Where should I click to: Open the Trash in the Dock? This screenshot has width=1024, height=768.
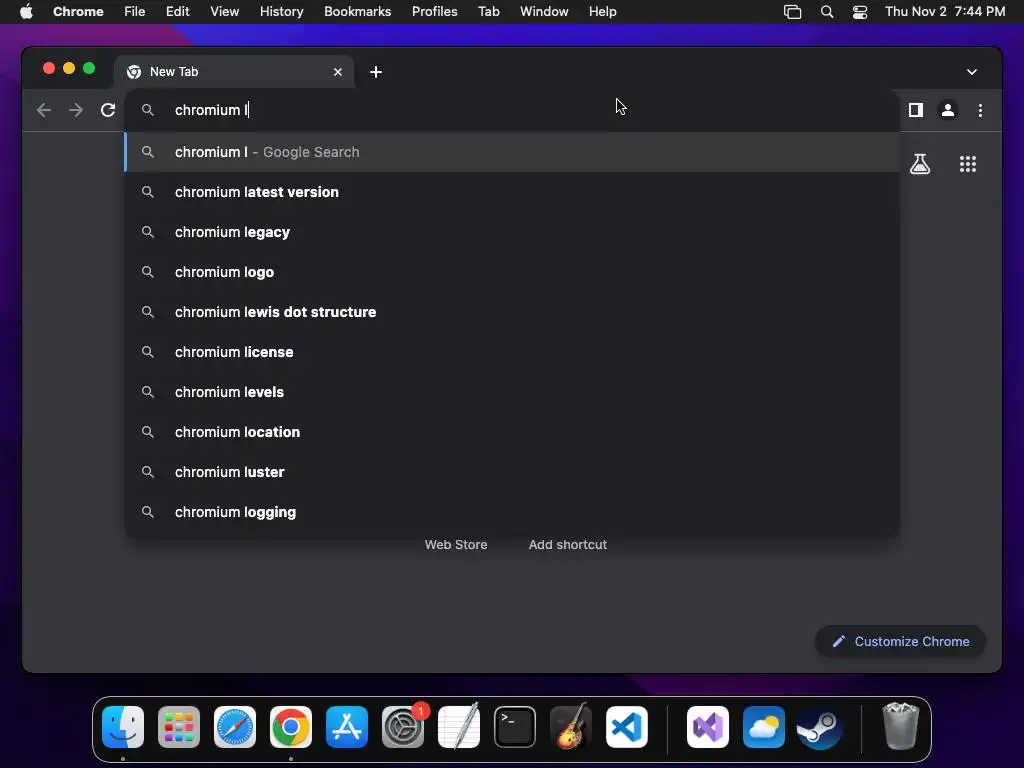pos(901,726)
